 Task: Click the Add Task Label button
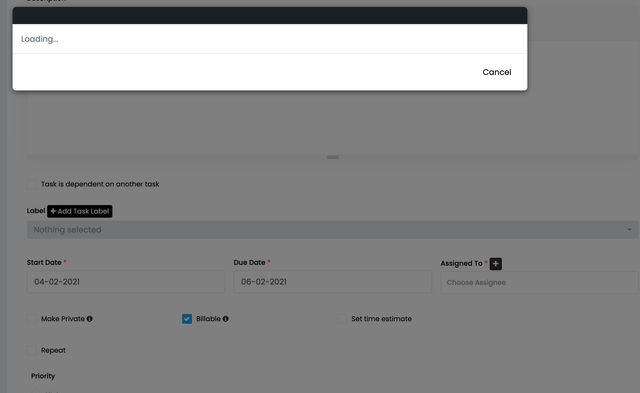80,211
